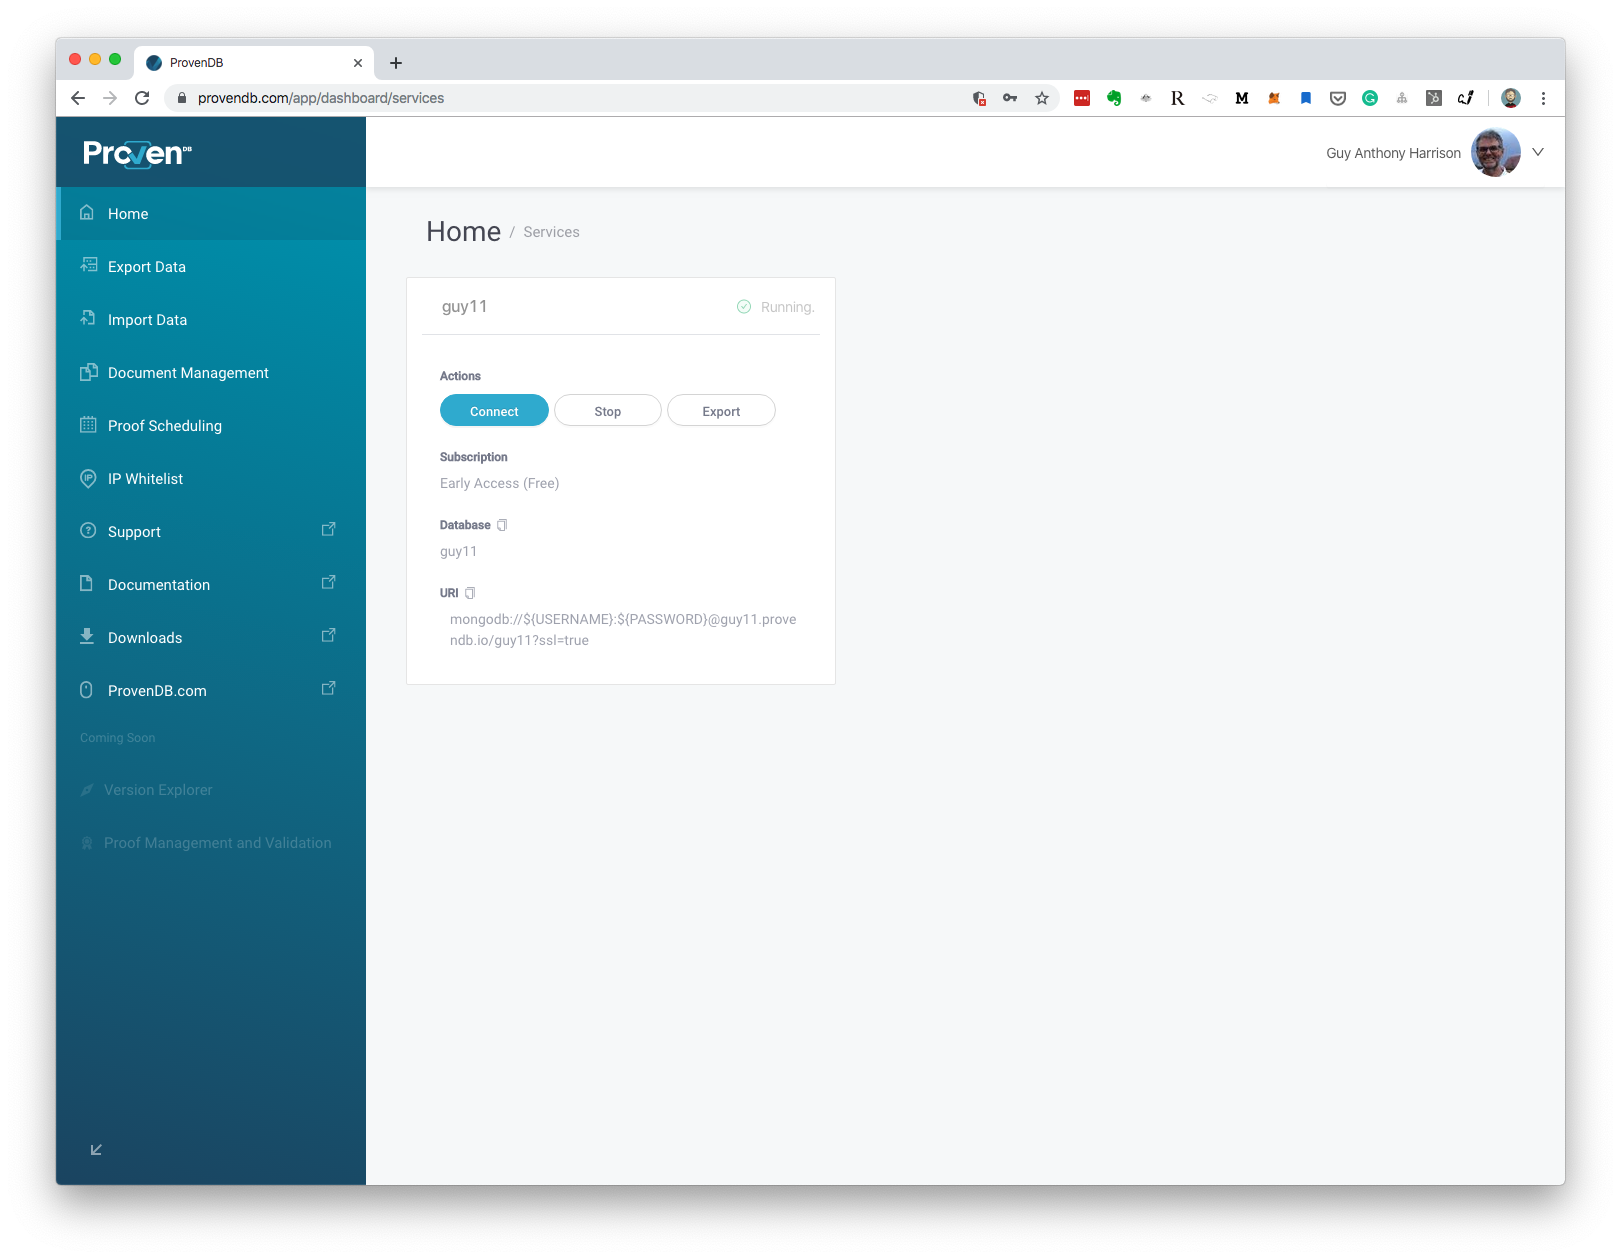
Task: Collapse the sidebar with the arrow icon
Action: click(96, 1150)
